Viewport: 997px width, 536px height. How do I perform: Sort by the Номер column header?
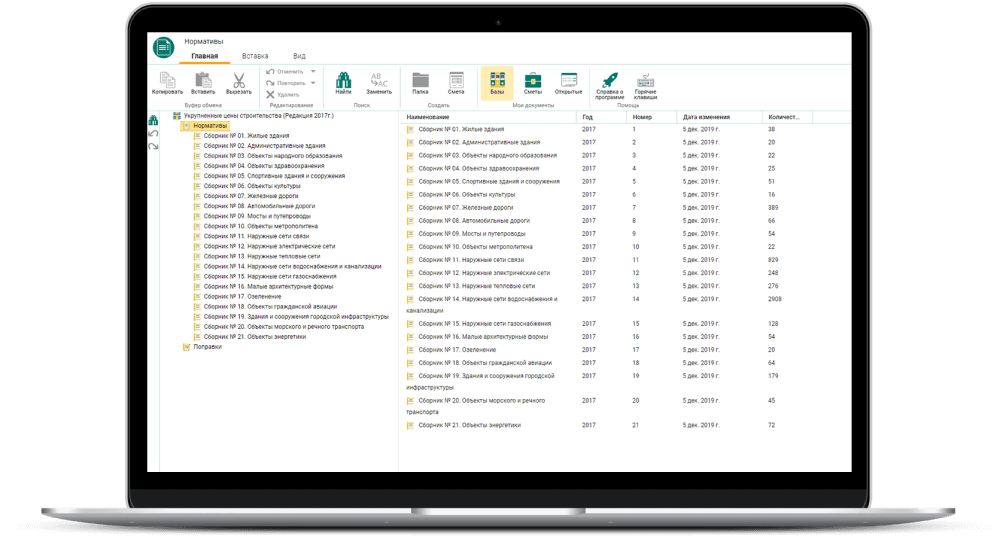click(642, 117)
